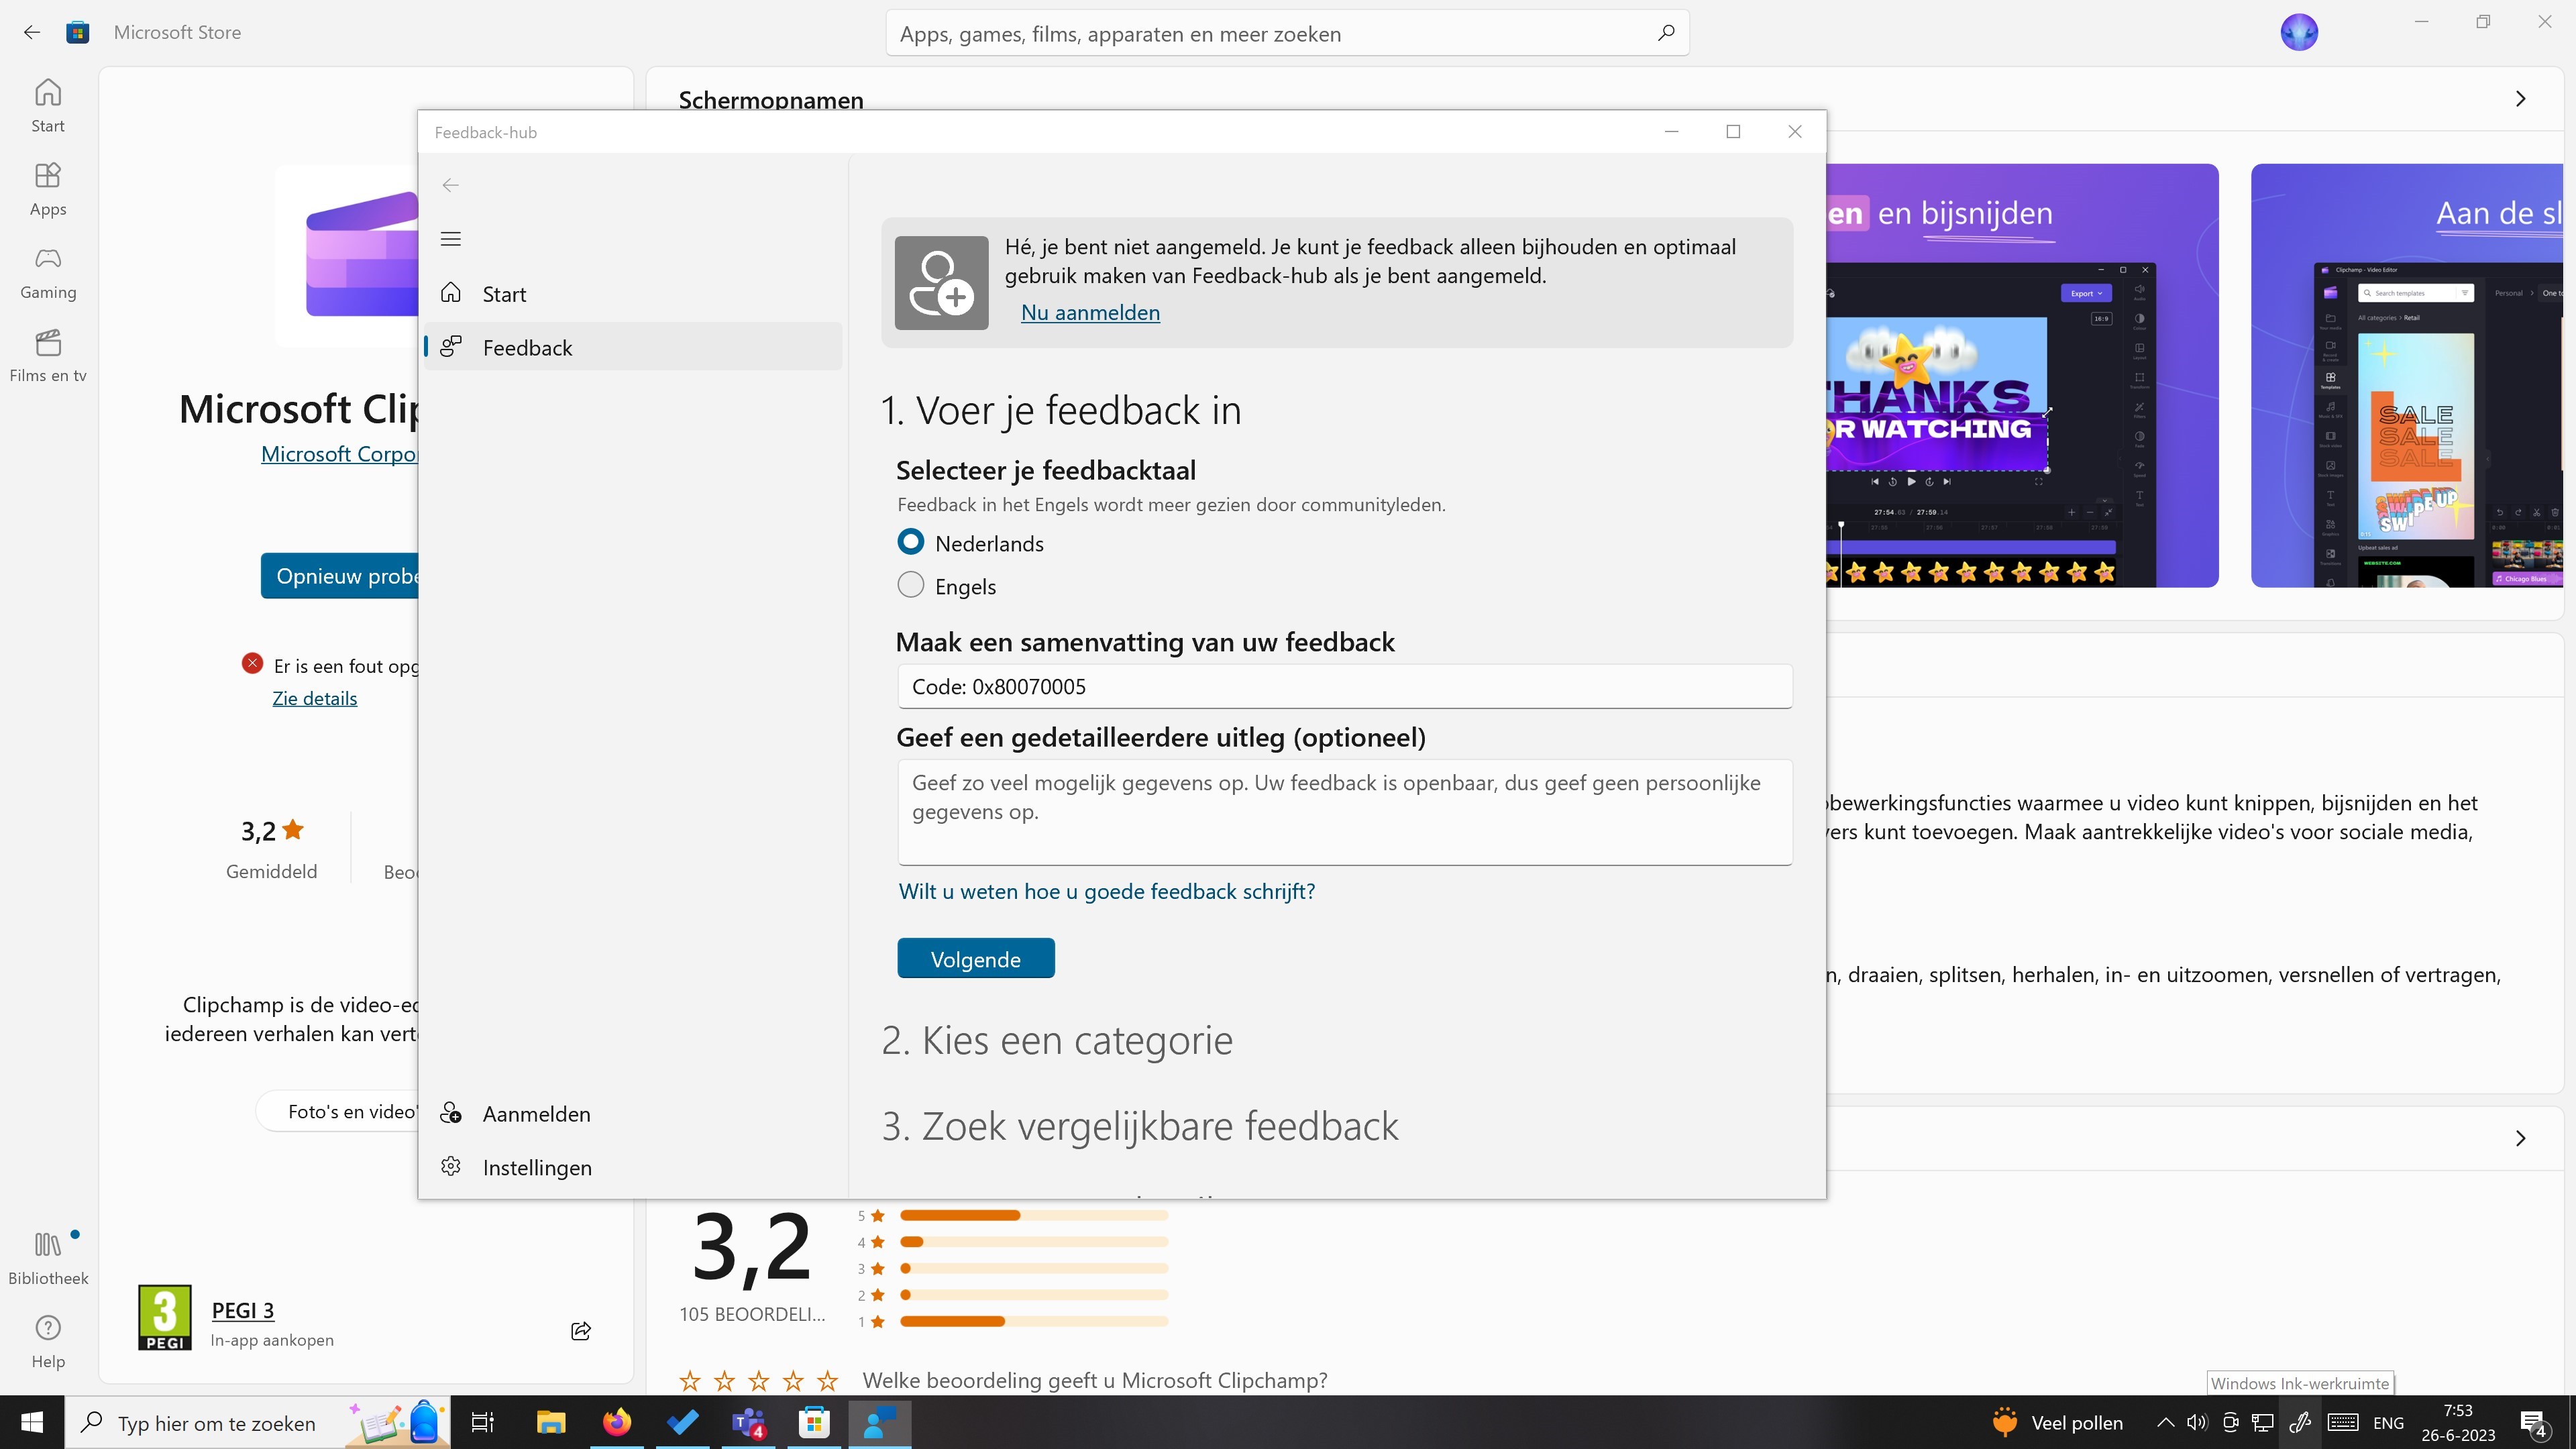This screenshot has width=2576, height=1449.
Task: Open the Veel pollen weather widget
Action: 2056,1422
